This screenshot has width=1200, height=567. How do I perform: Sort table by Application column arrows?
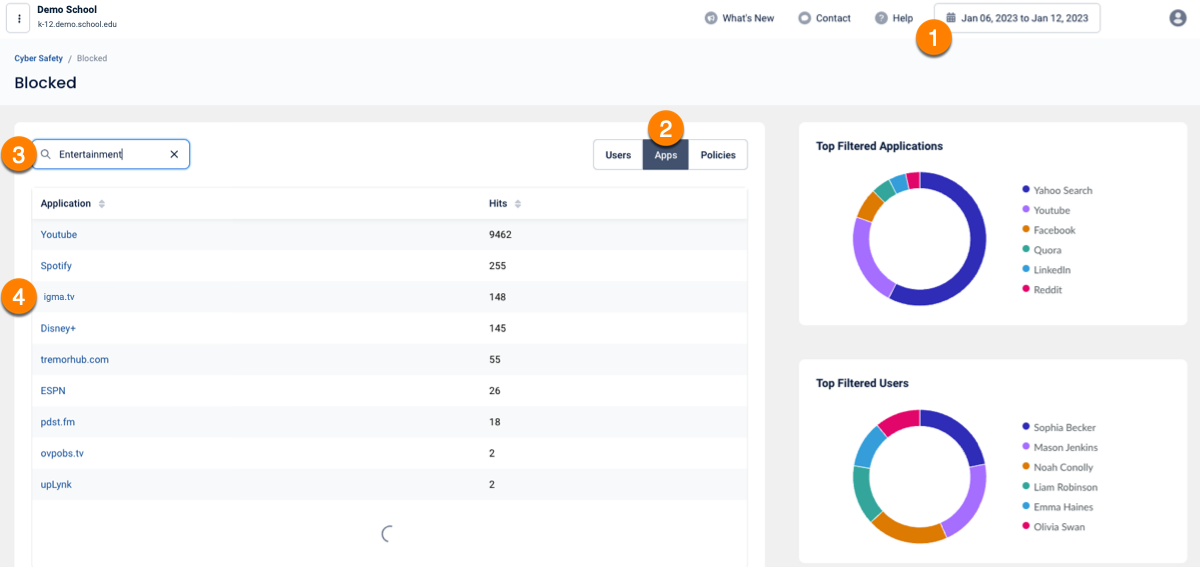tap(101, 204)
